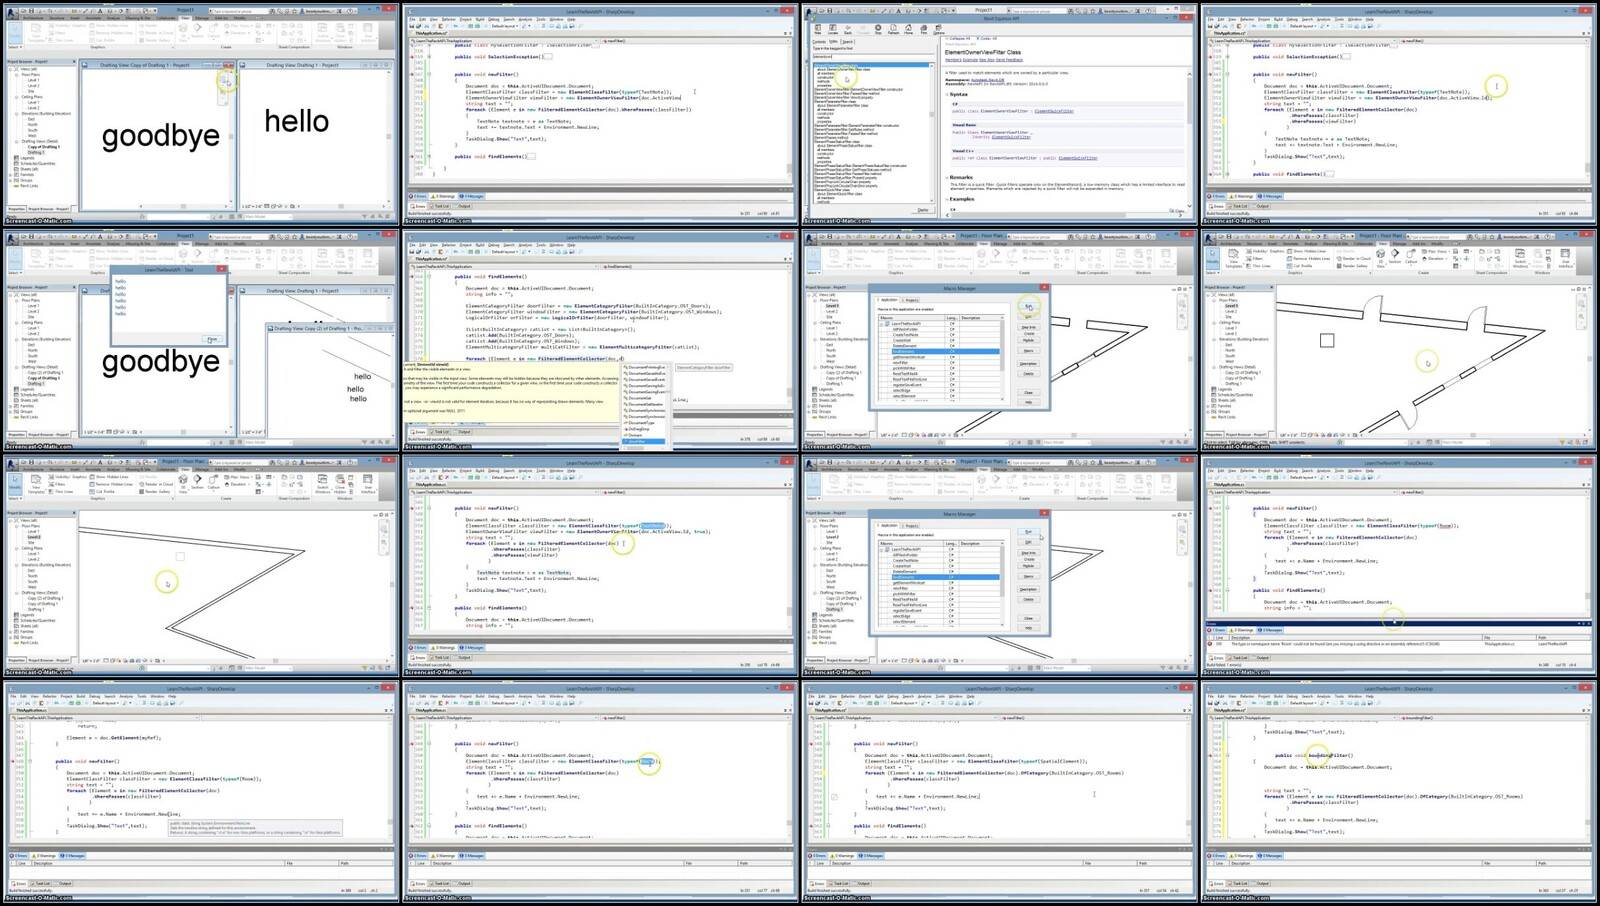
Task: Switch to the Project tab in the Macro Manager above the doors
Action: click(911, 300)
